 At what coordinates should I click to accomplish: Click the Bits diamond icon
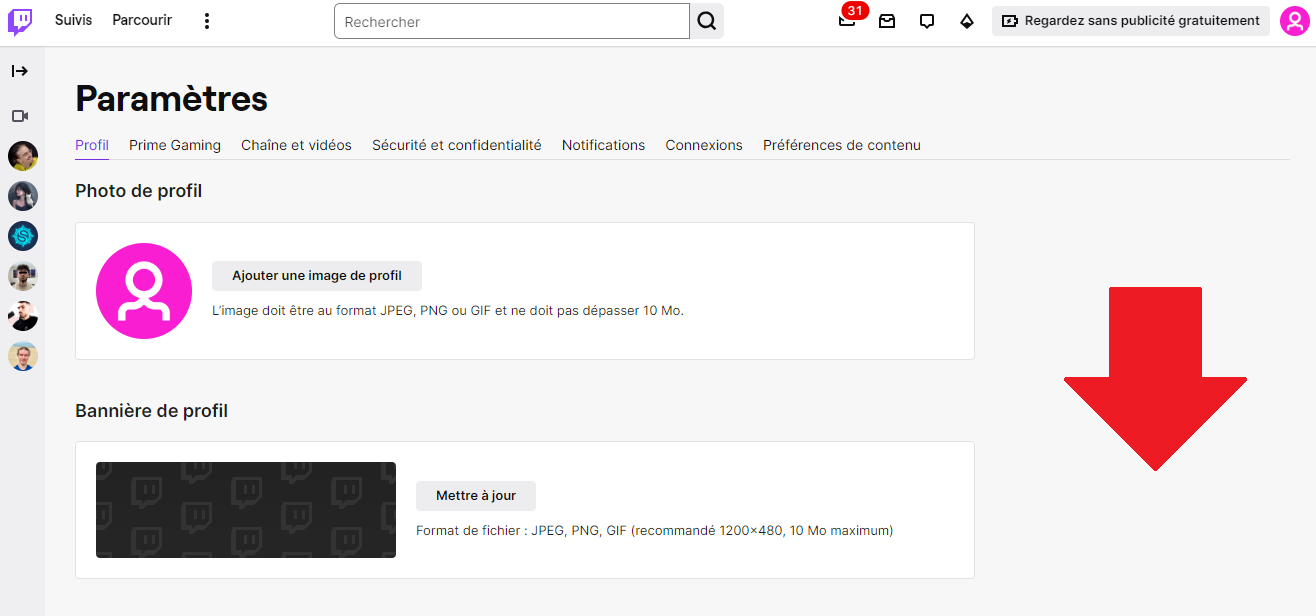(967, 21)
